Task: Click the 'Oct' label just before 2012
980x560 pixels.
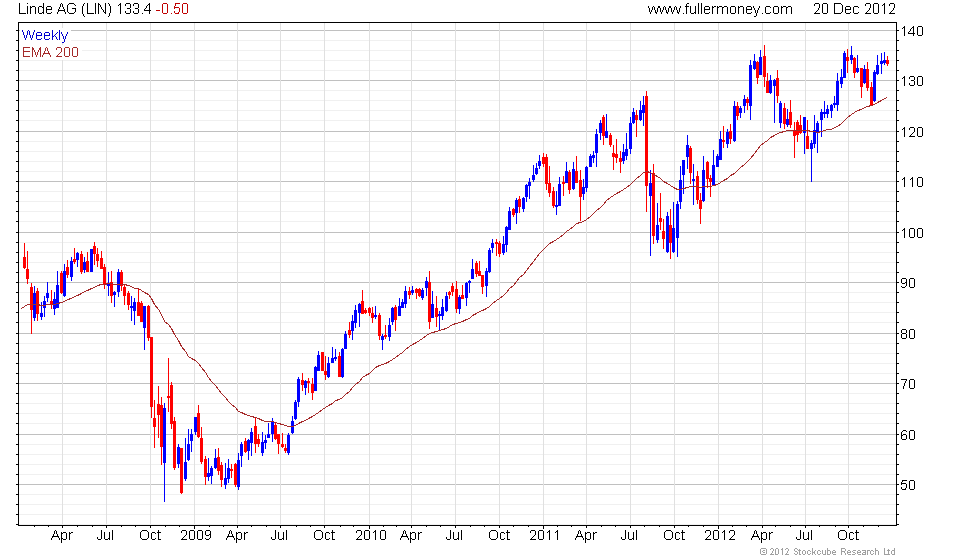Action: coord(674,536)
